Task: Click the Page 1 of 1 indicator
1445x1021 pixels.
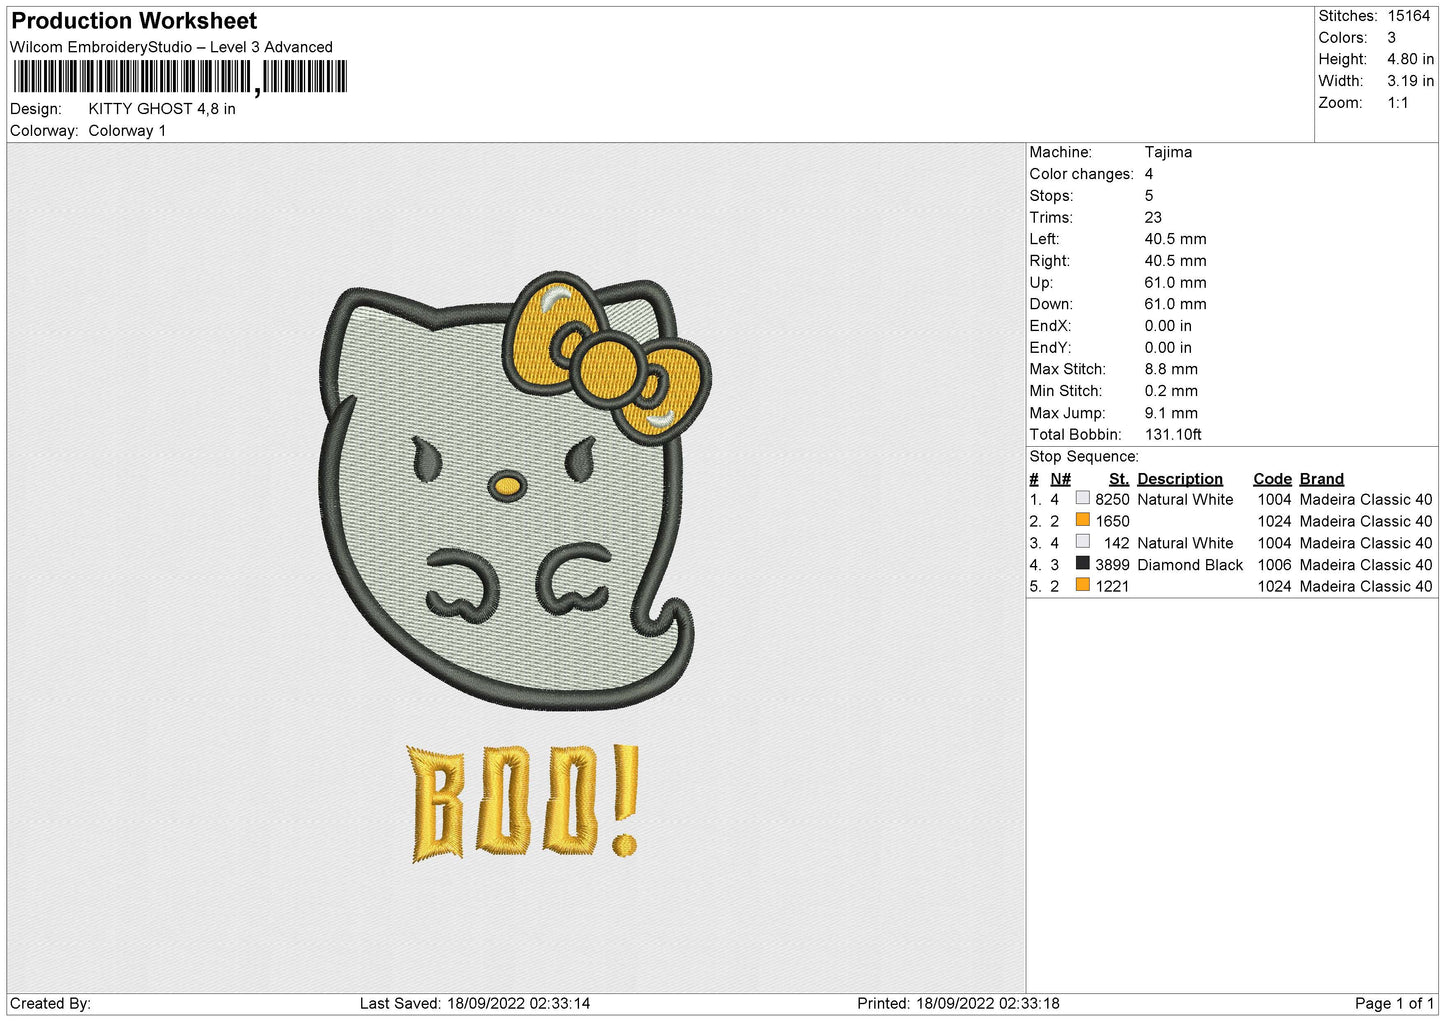Action: point(1394,1004)
